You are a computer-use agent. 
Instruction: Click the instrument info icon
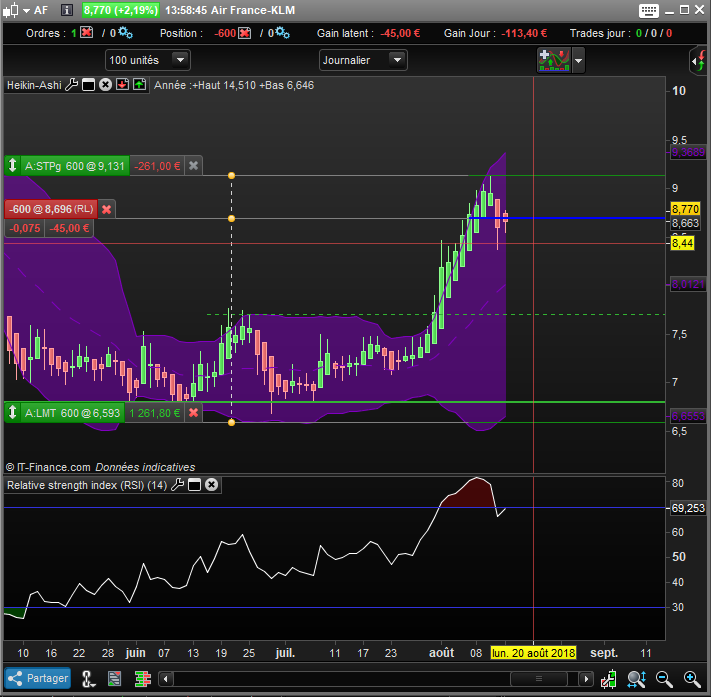pyautogui.click(x=67, y=10)
